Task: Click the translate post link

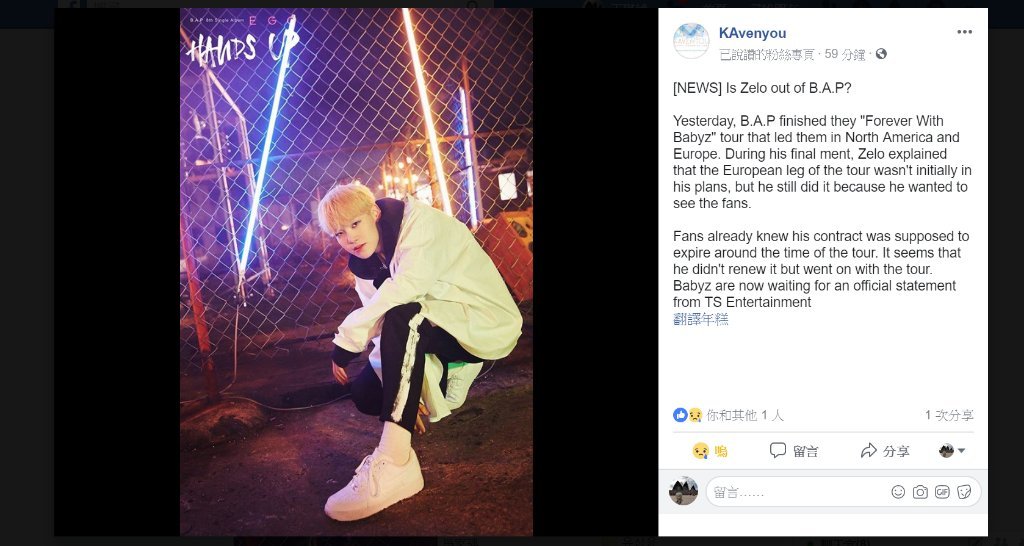Action: (x=700, y=319)
